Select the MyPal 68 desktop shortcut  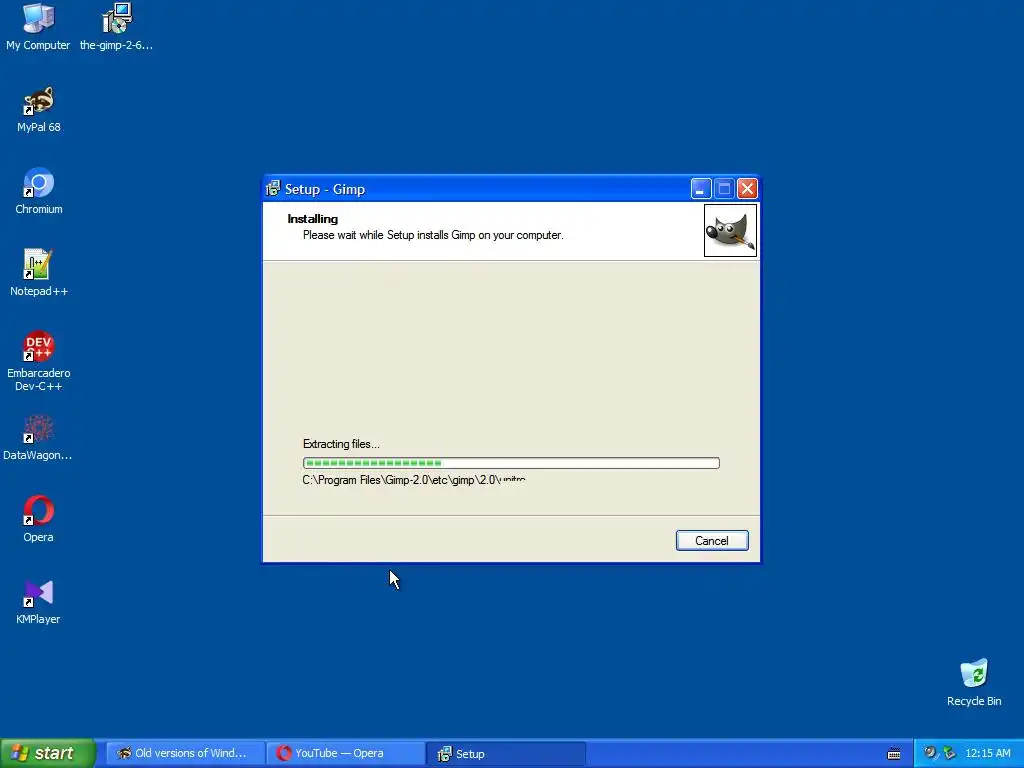[39, 108]
